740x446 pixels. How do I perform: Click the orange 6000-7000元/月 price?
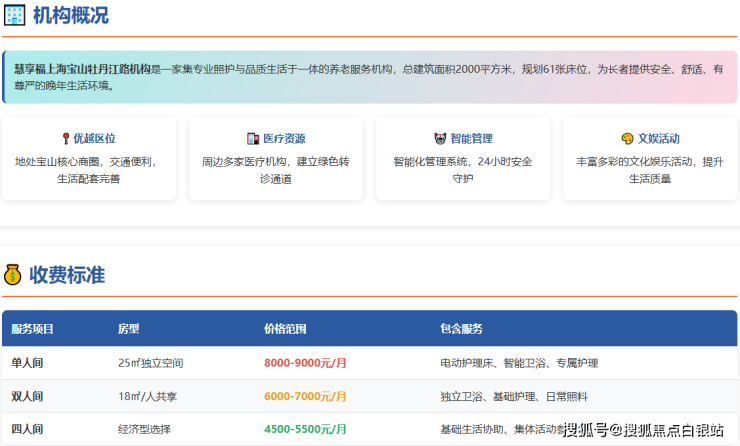(305, 396)
